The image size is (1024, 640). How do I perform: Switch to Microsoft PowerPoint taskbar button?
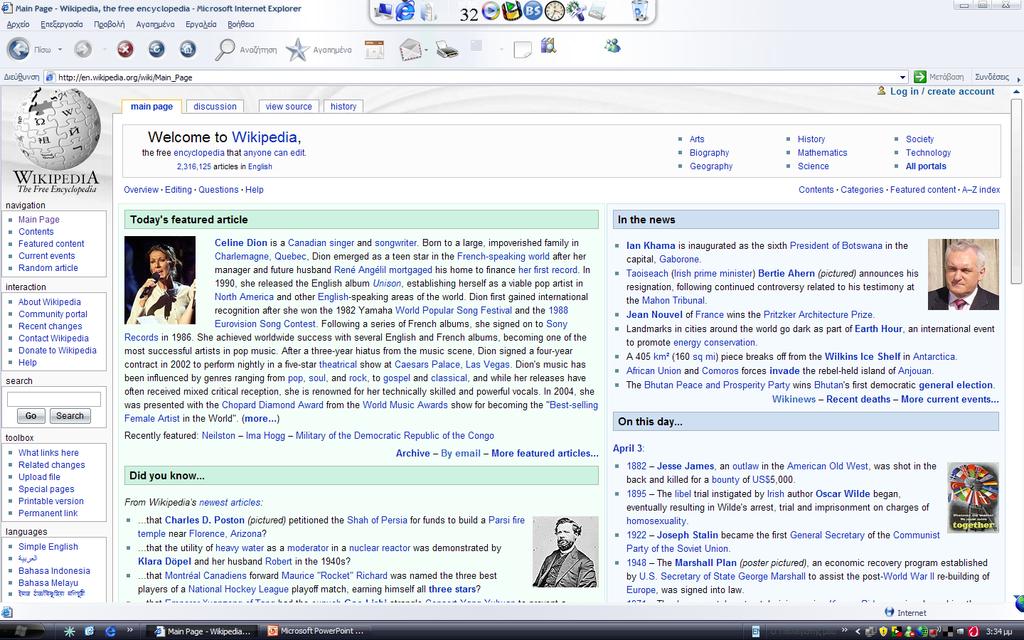point(316,631)
